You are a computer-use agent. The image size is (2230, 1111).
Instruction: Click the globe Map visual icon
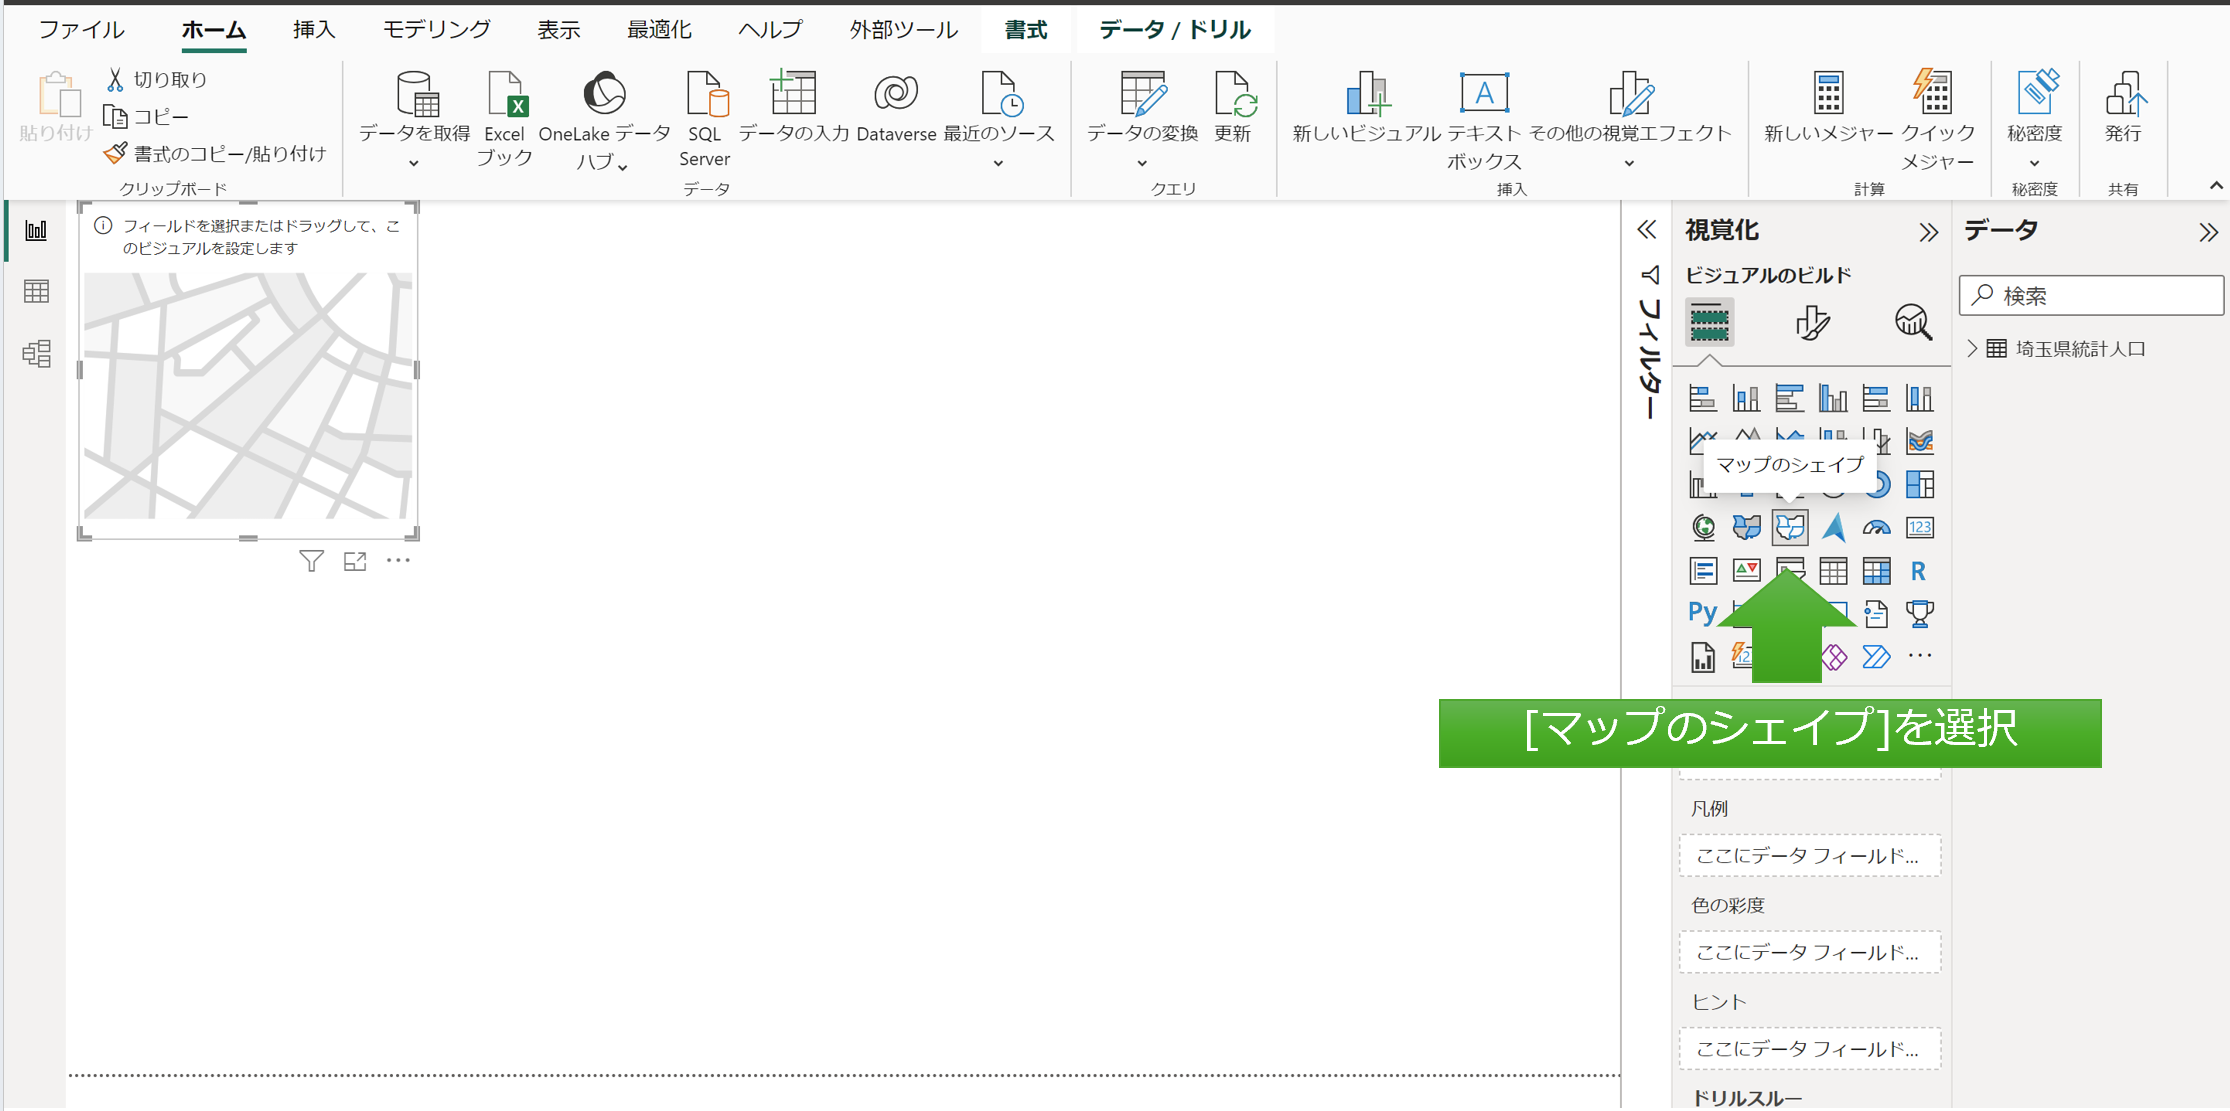[x=1703, y=527]
